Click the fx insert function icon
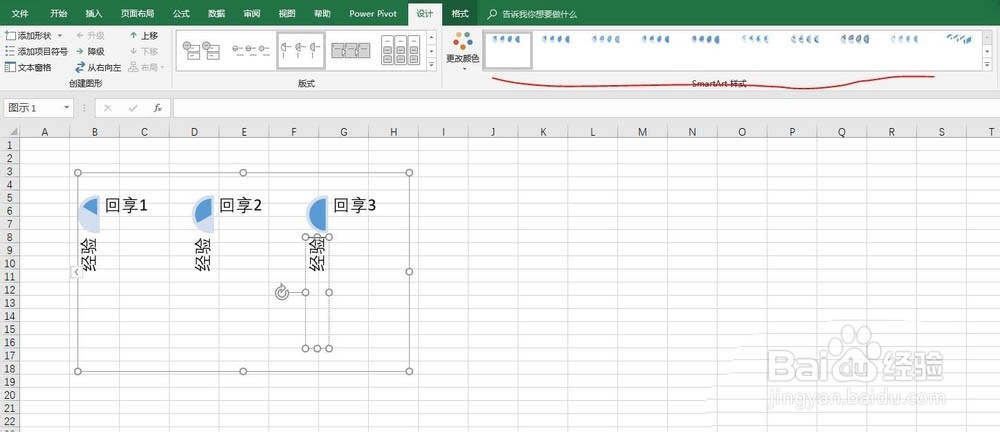 point(158,108)
